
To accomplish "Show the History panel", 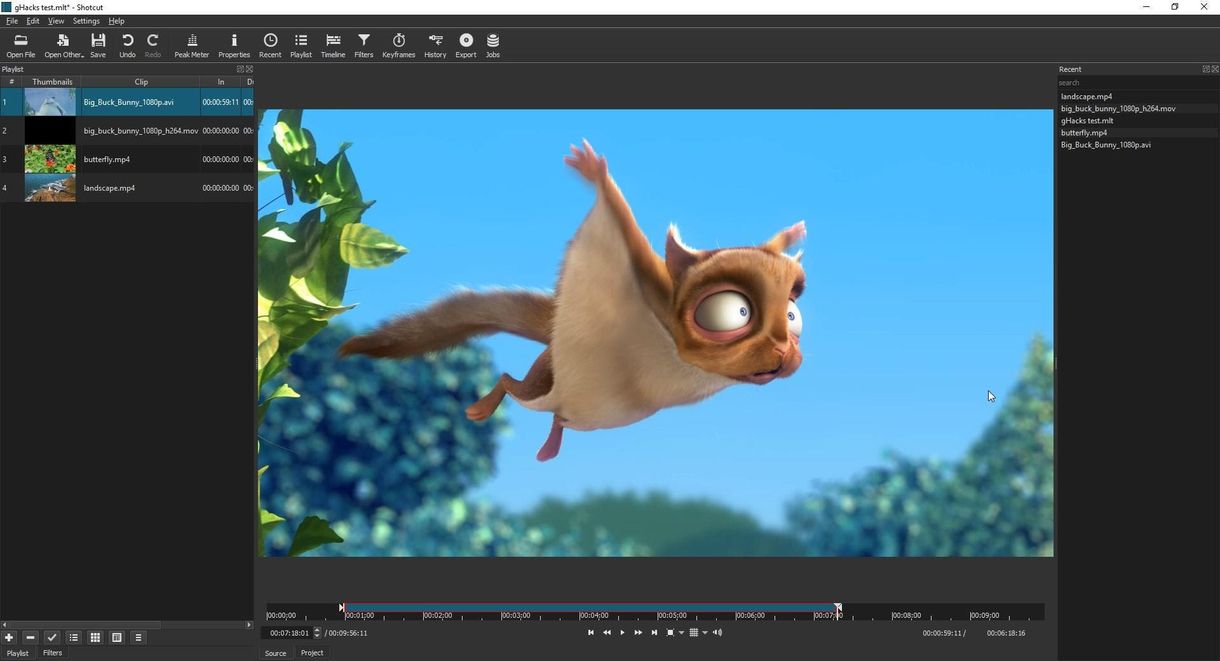I will [x=435, y=45].
